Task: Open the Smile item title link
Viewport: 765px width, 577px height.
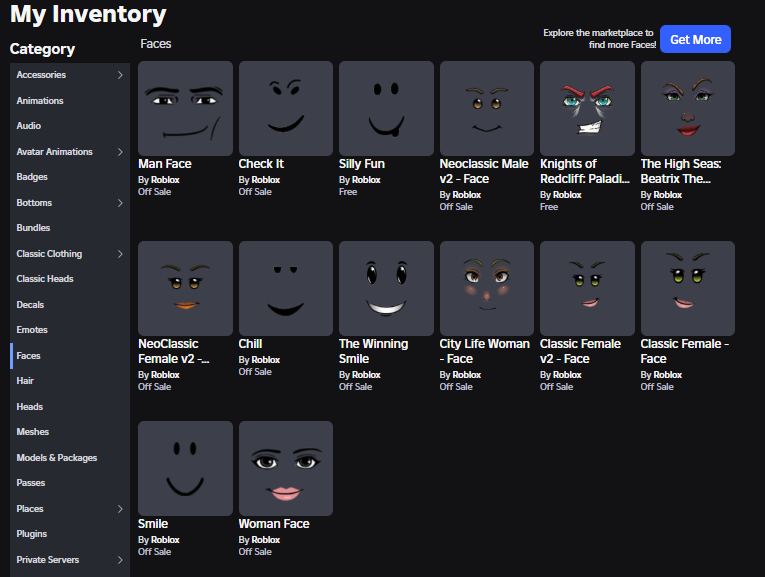Action: [x=153, y=524]
